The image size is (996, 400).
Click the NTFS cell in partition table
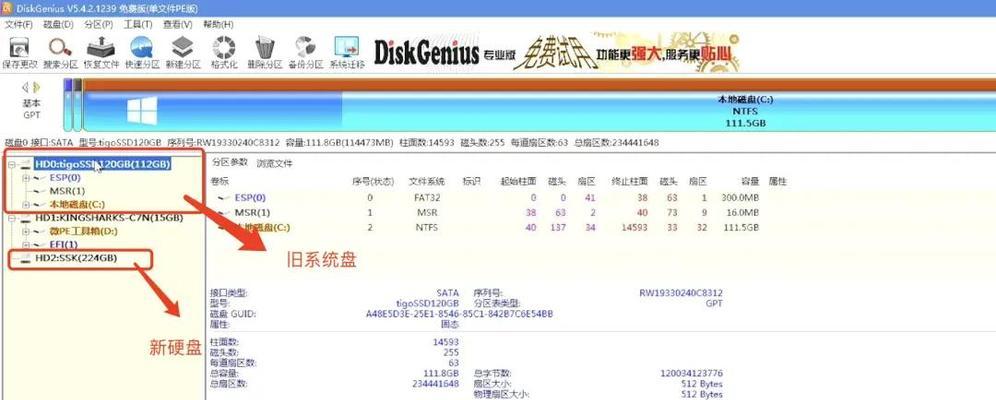[x=427, y=227]
